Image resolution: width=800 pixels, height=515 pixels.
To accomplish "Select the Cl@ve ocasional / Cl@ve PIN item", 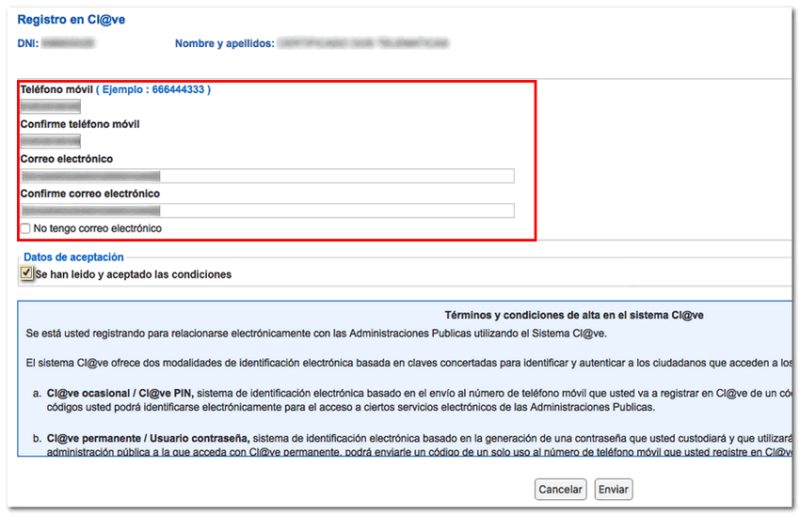I will [x=120, y=393].
